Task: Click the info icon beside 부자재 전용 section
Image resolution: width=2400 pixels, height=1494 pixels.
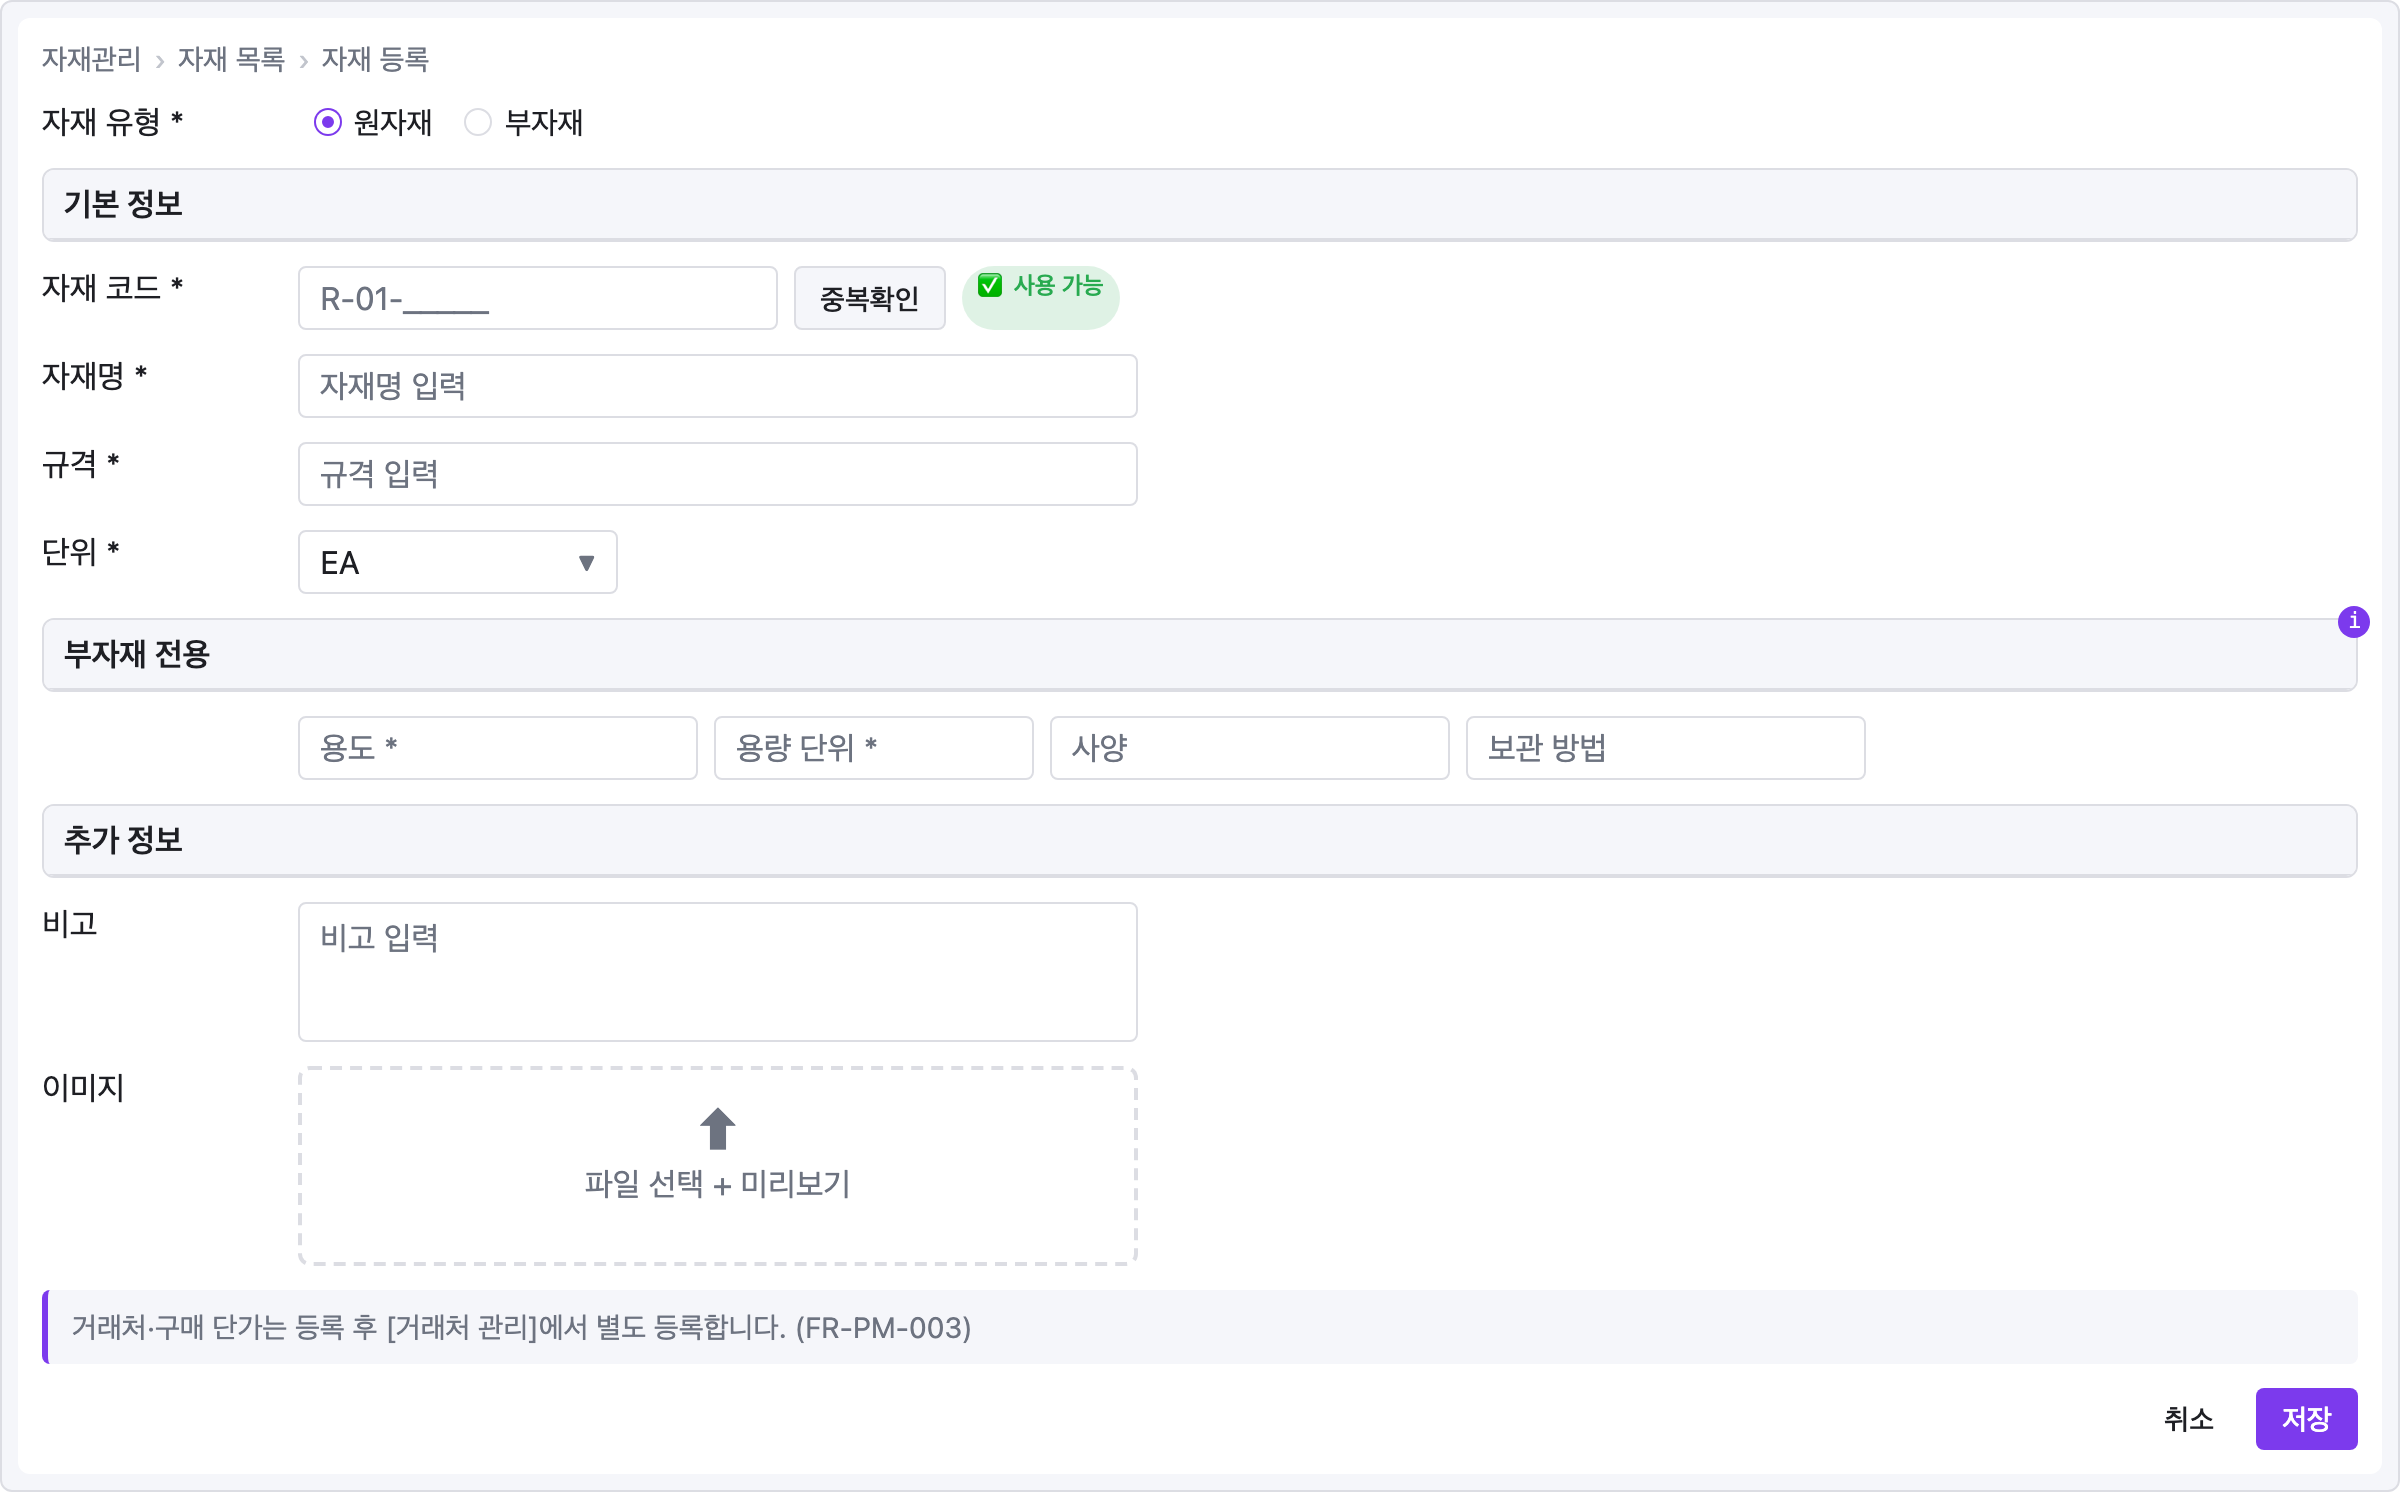Action: pyautogui.click(x=2355, y=622)
